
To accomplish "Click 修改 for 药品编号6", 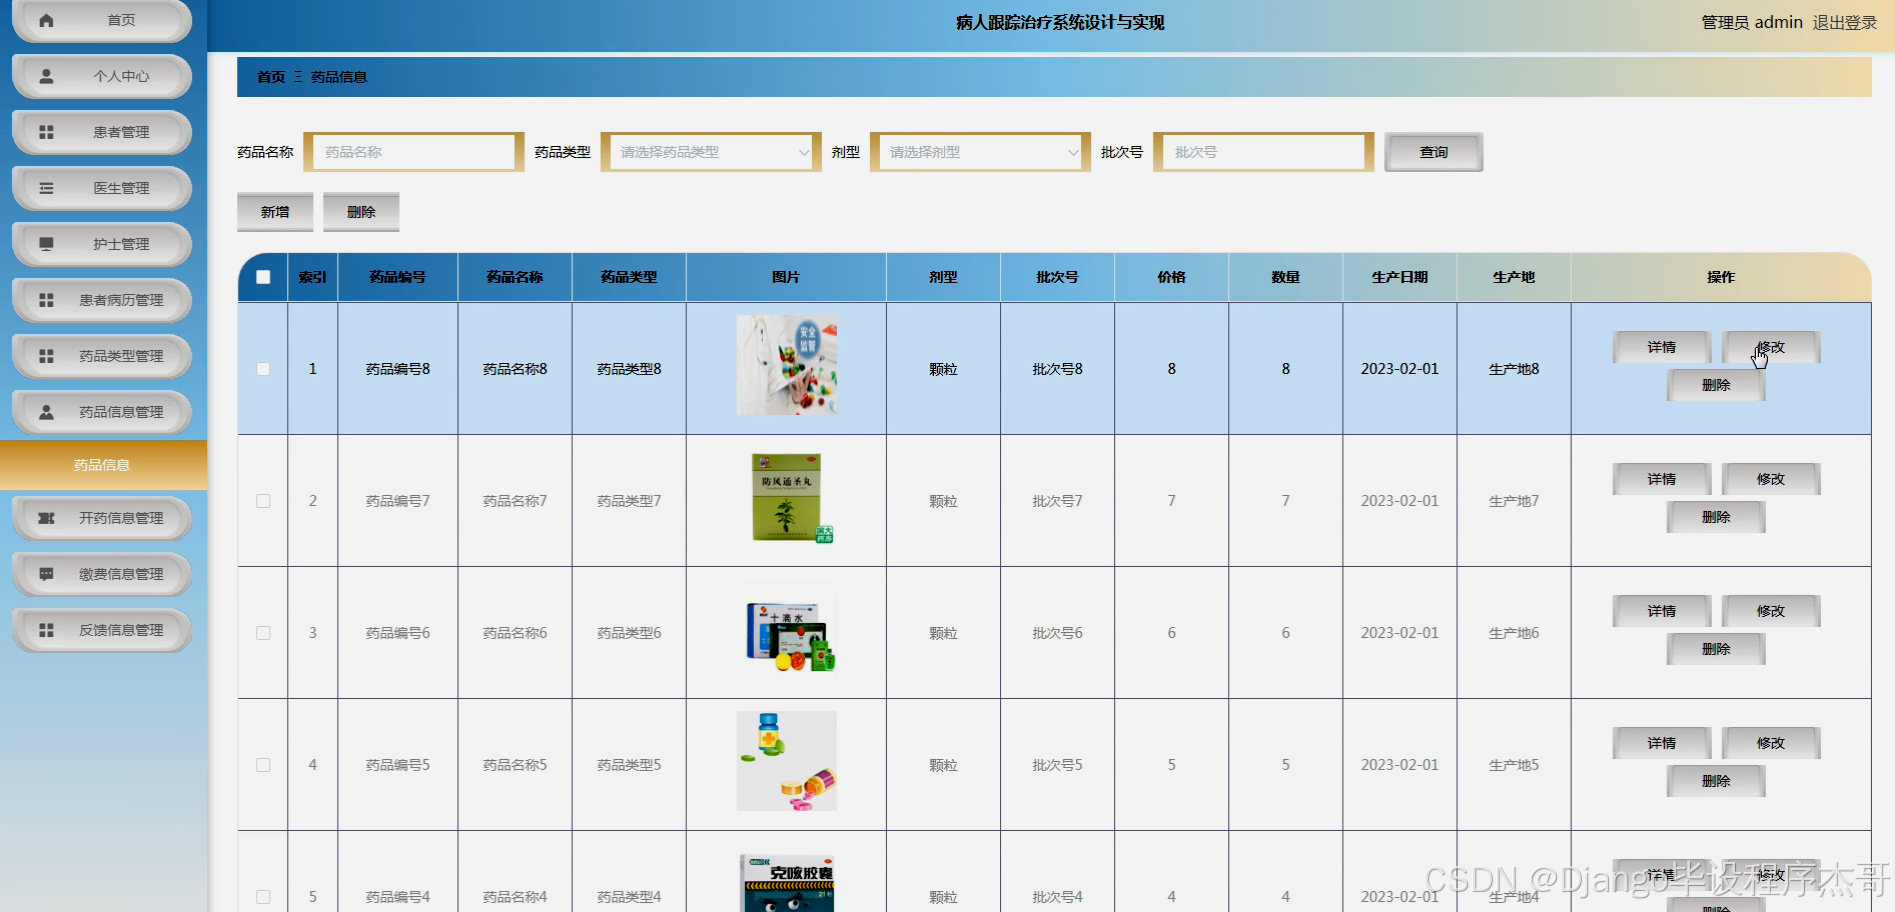I will click(x=1771, y=611).
